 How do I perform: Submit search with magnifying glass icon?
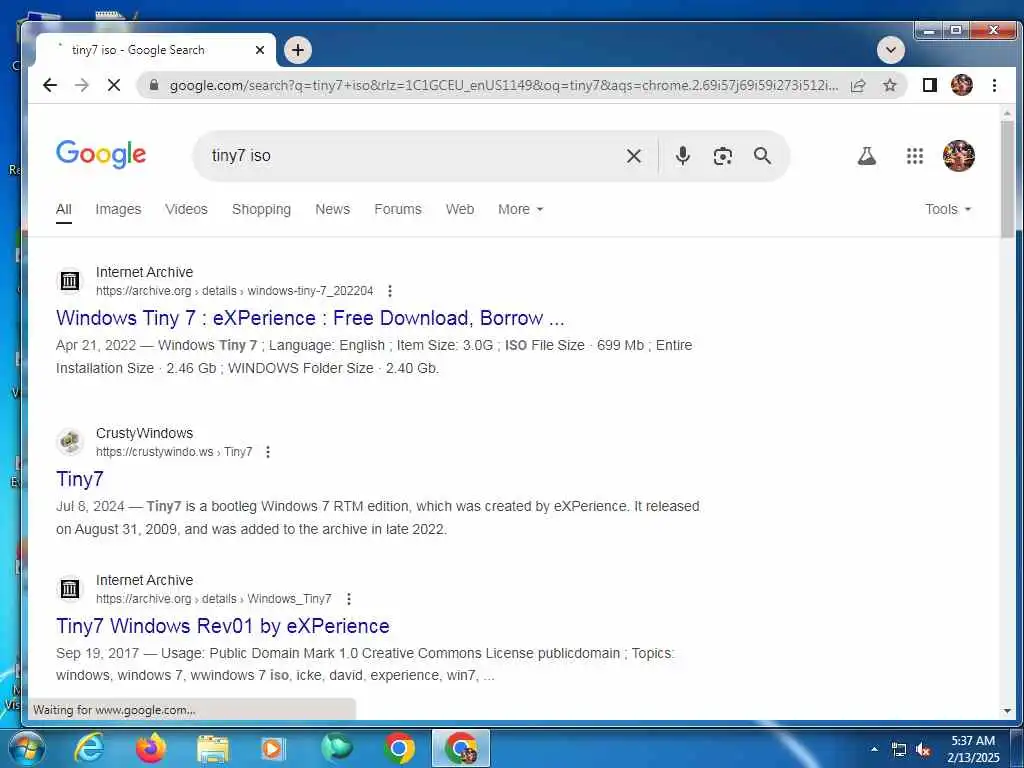[762, 156]
